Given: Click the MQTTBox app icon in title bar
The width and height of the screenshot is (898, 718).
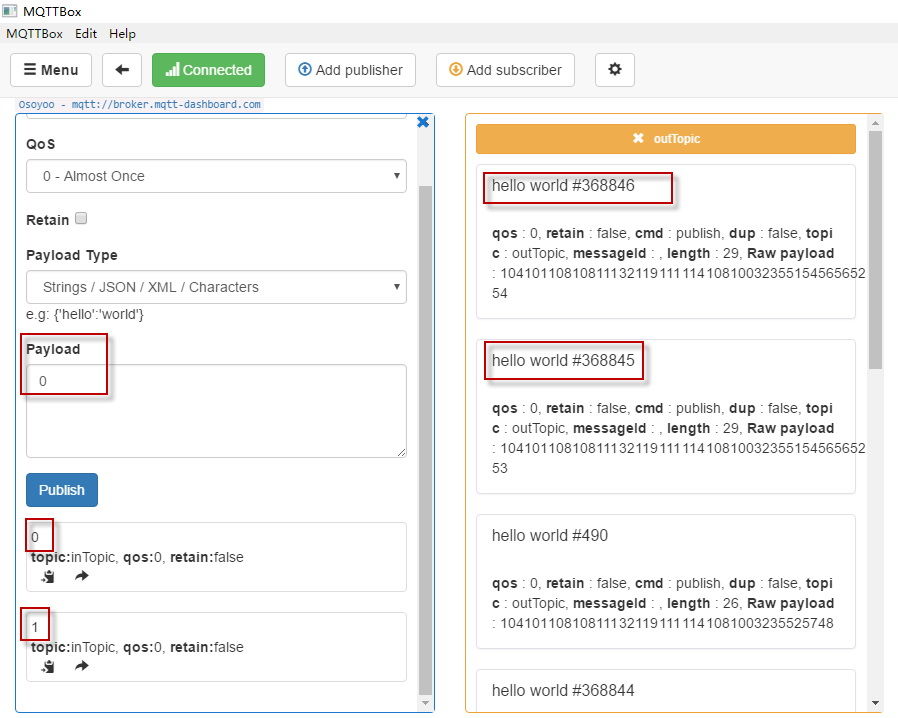Looking at the screenshot, I should tap(10, 11).
